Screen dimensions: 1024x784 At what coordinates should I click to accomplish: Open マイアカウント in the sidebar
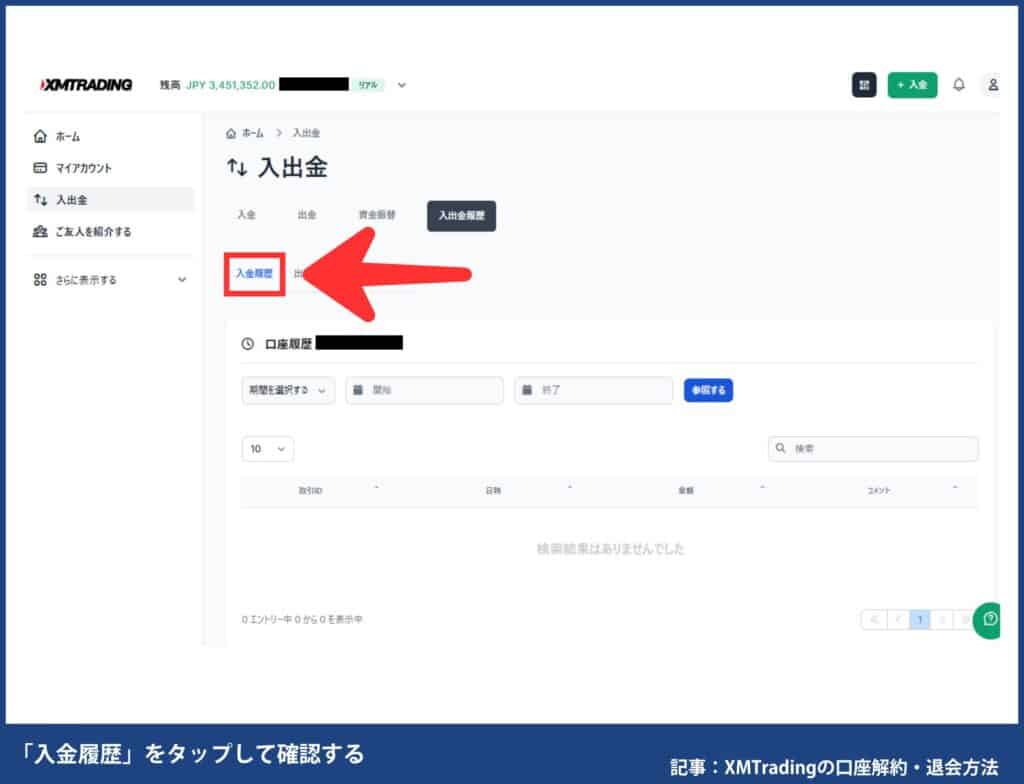[111, 168]
